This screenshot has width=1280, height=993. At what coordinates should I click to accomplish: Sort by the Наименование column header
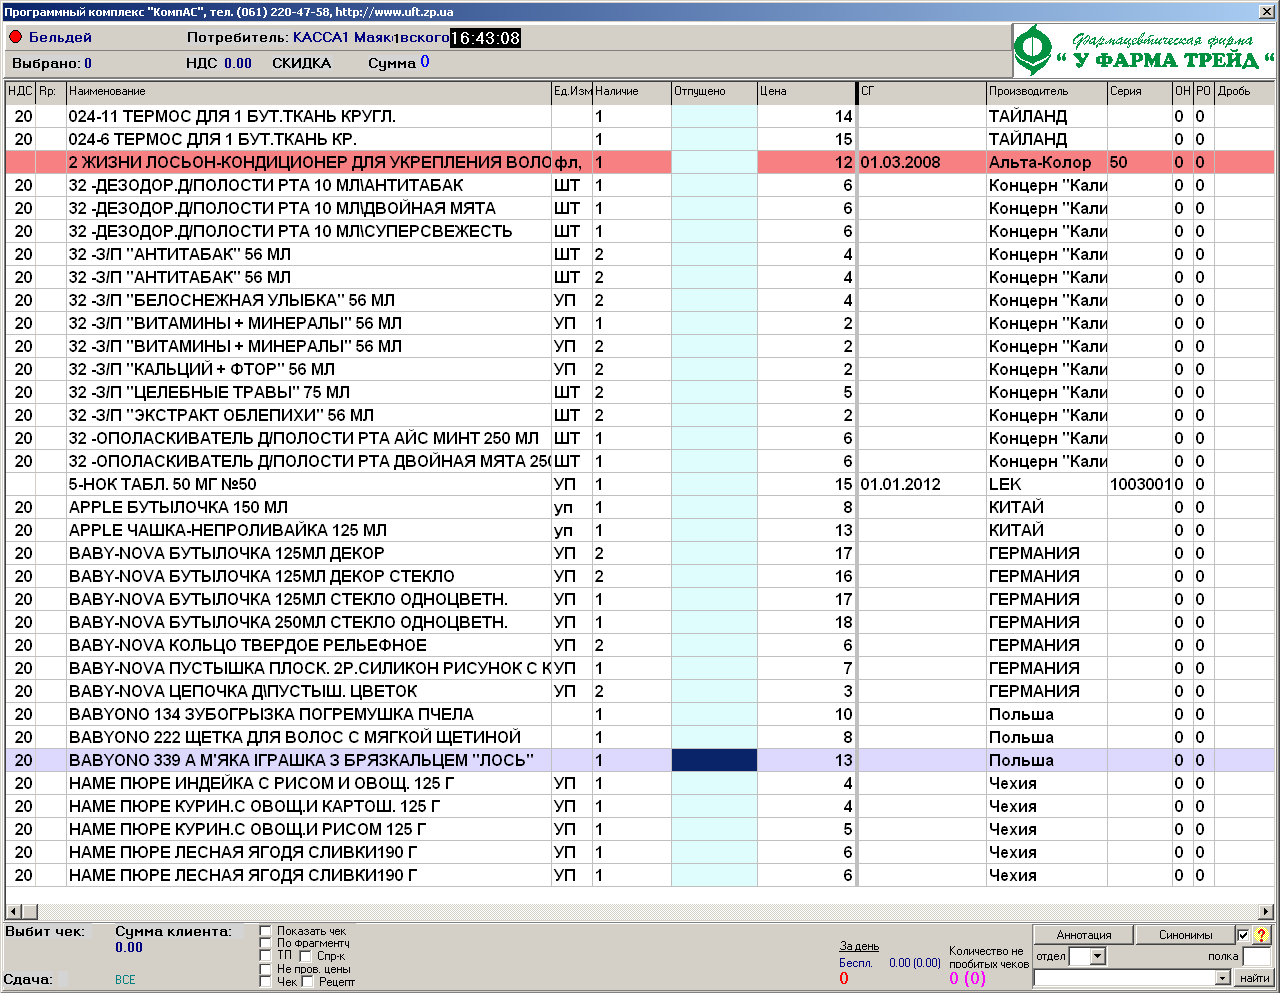[x=309, y=91]
